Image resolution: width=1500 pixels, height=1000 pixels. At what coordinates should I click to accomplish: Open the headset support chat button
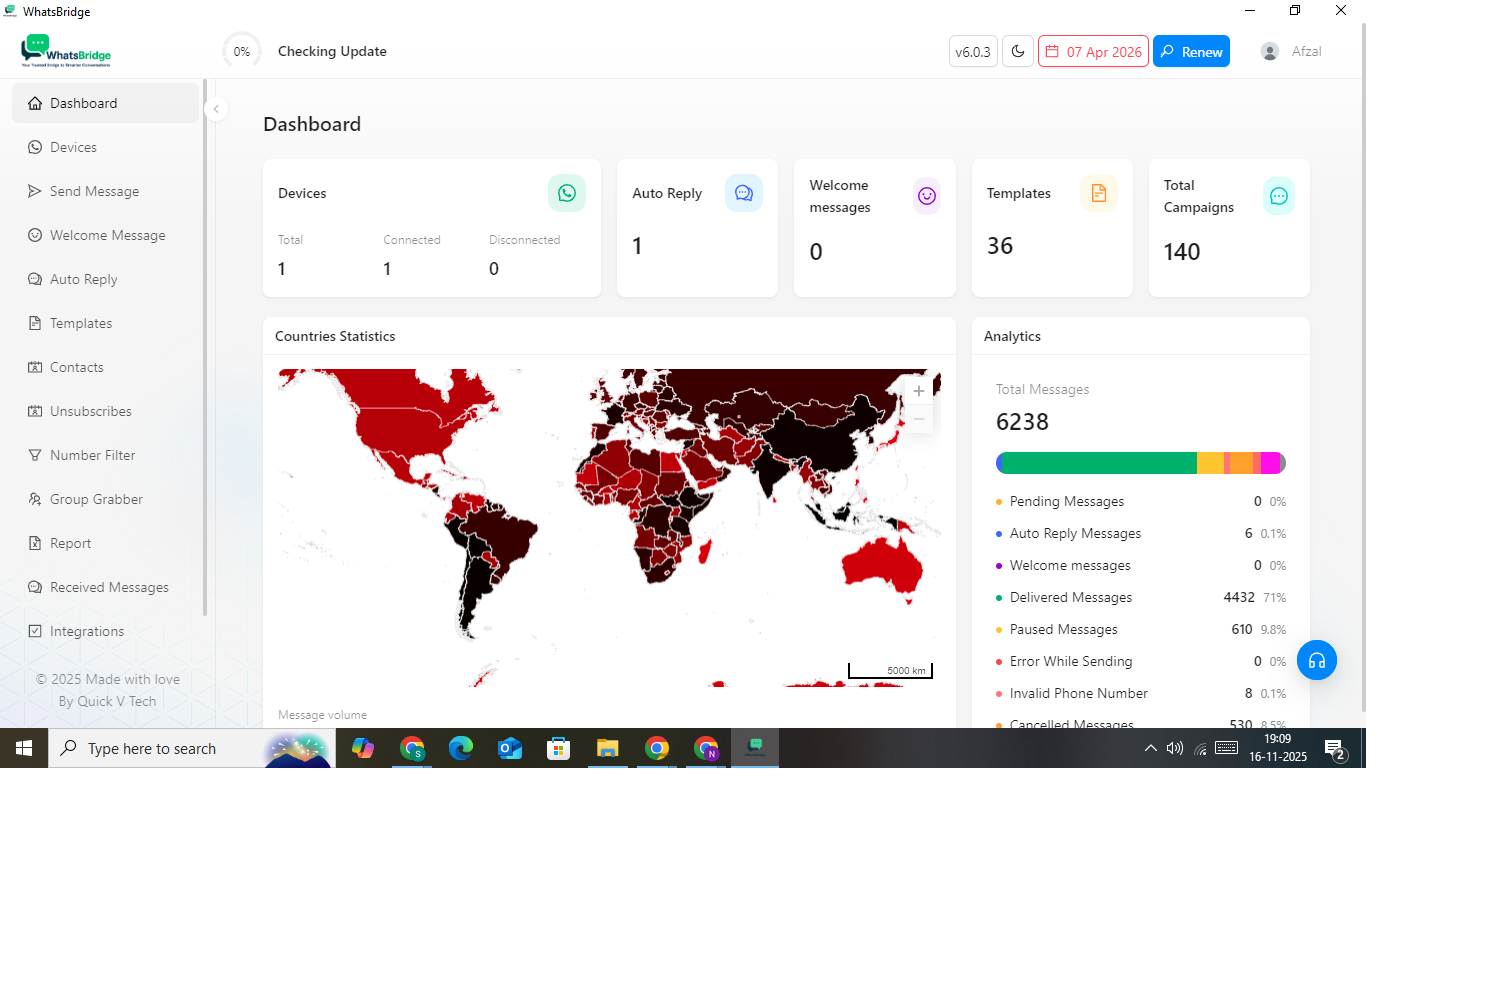click(1316, 660)
